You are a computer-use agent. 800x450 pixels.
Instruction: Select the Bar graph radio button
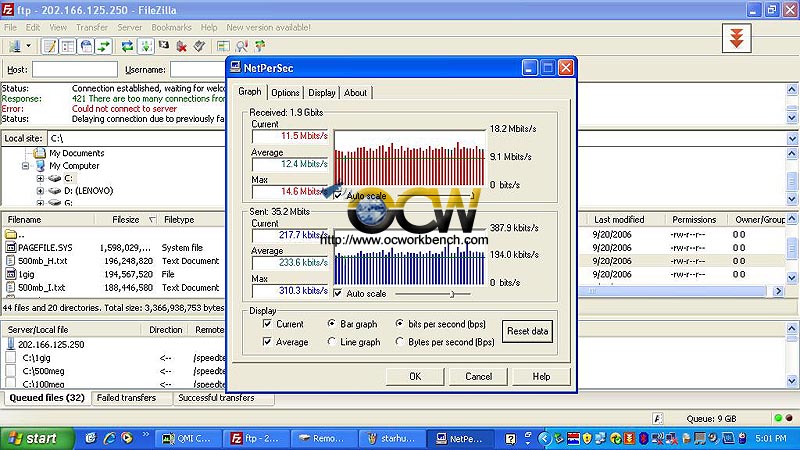(332, 323)
